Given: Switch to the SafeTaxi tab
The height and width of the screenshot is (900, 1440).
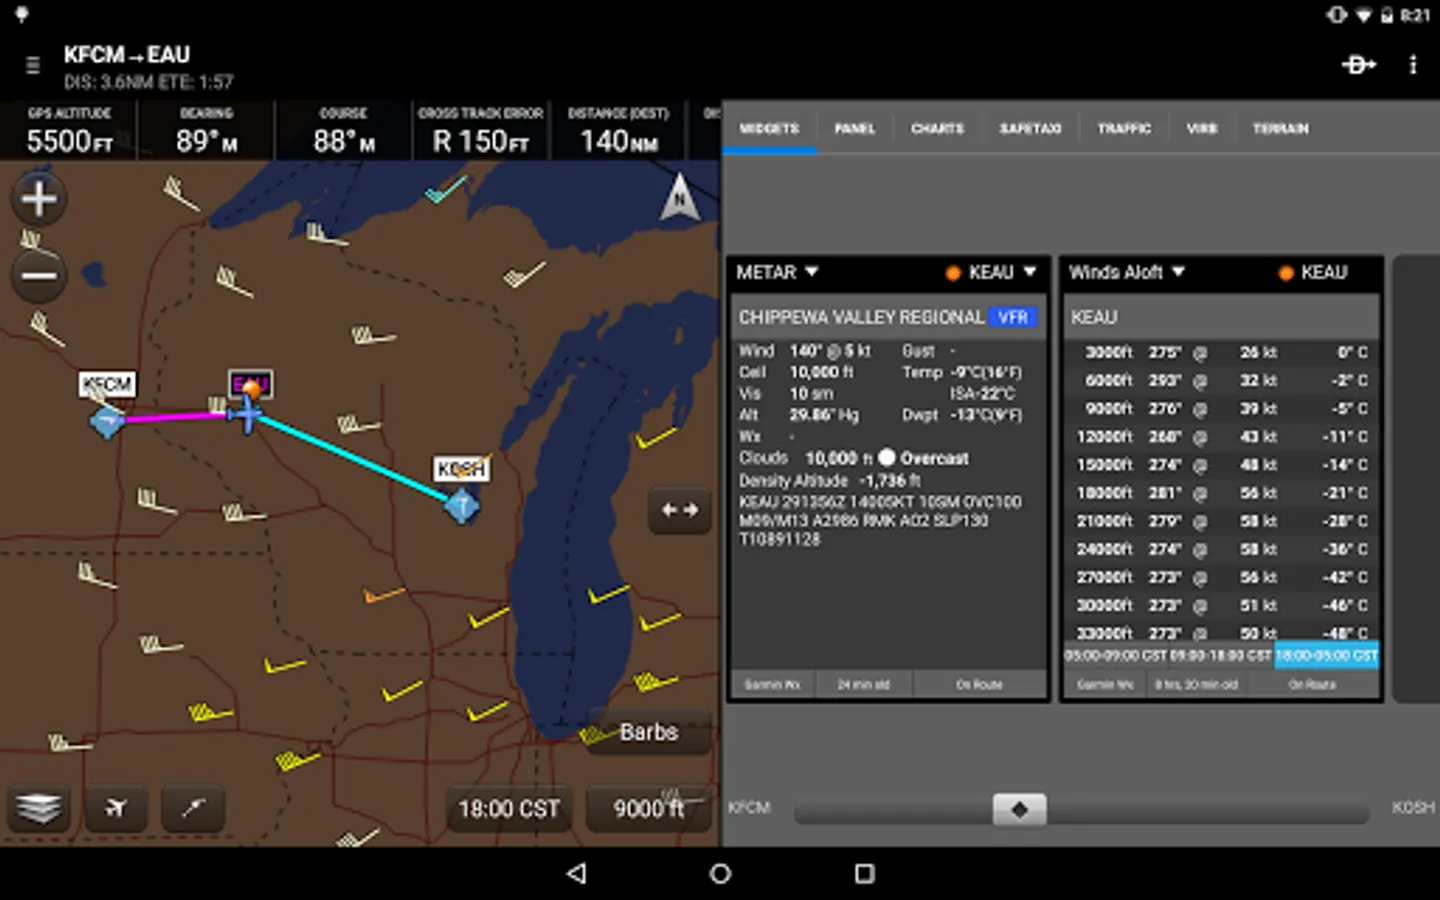Looking at the screenshot, I should tap(1030, 128).
